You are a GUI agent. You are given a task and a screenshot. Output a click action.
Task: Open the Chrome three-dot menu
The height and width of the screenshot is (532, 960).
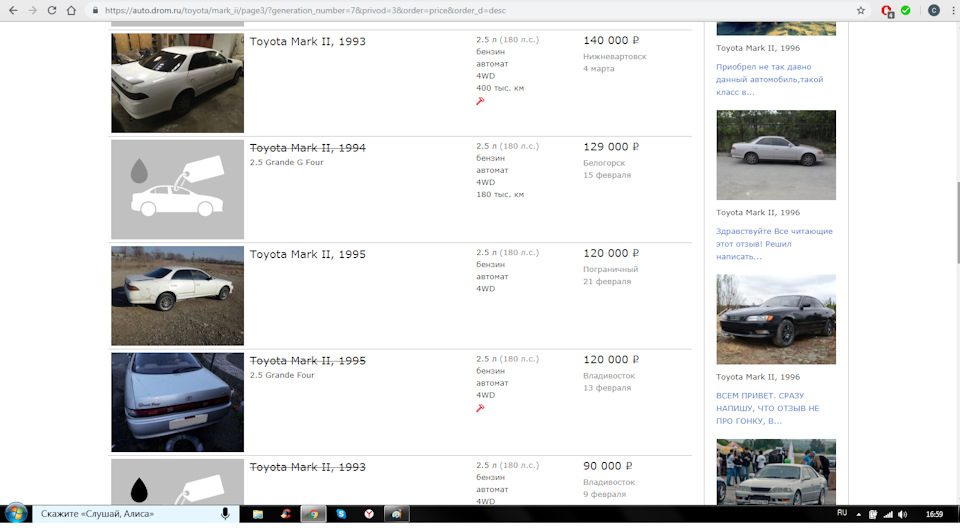[953, 10]
